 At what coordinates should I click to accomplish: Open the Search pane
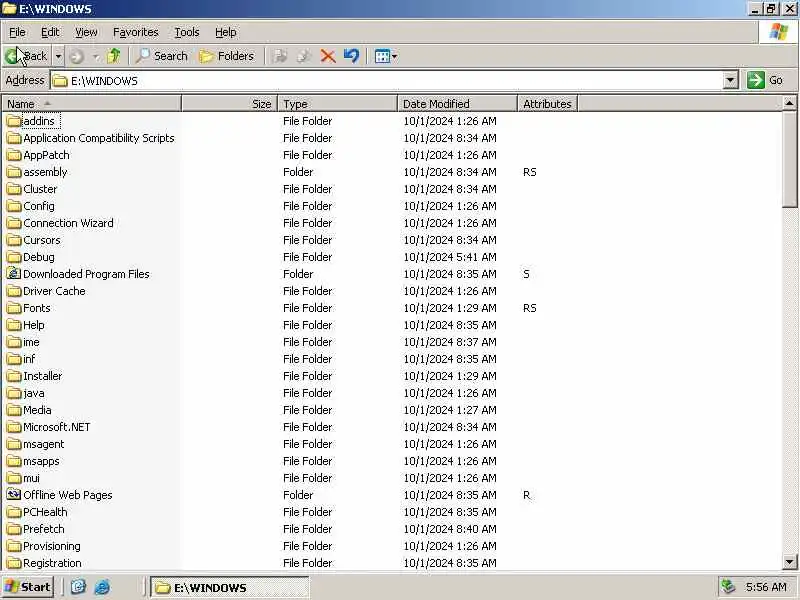(x=161, y=56)
